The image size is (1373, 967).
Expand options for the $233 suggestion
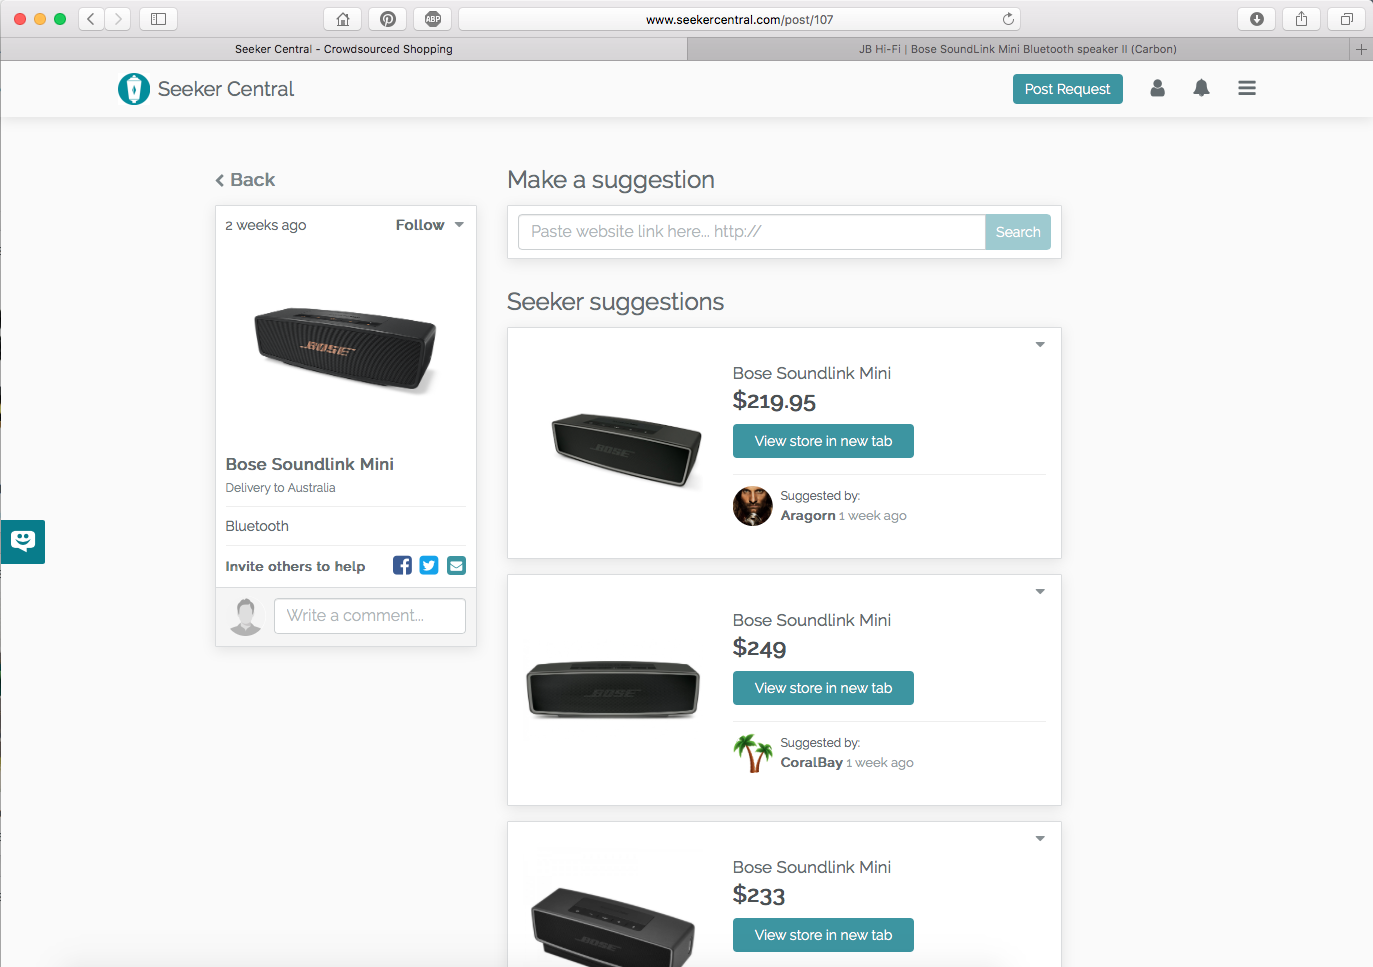1040,839
